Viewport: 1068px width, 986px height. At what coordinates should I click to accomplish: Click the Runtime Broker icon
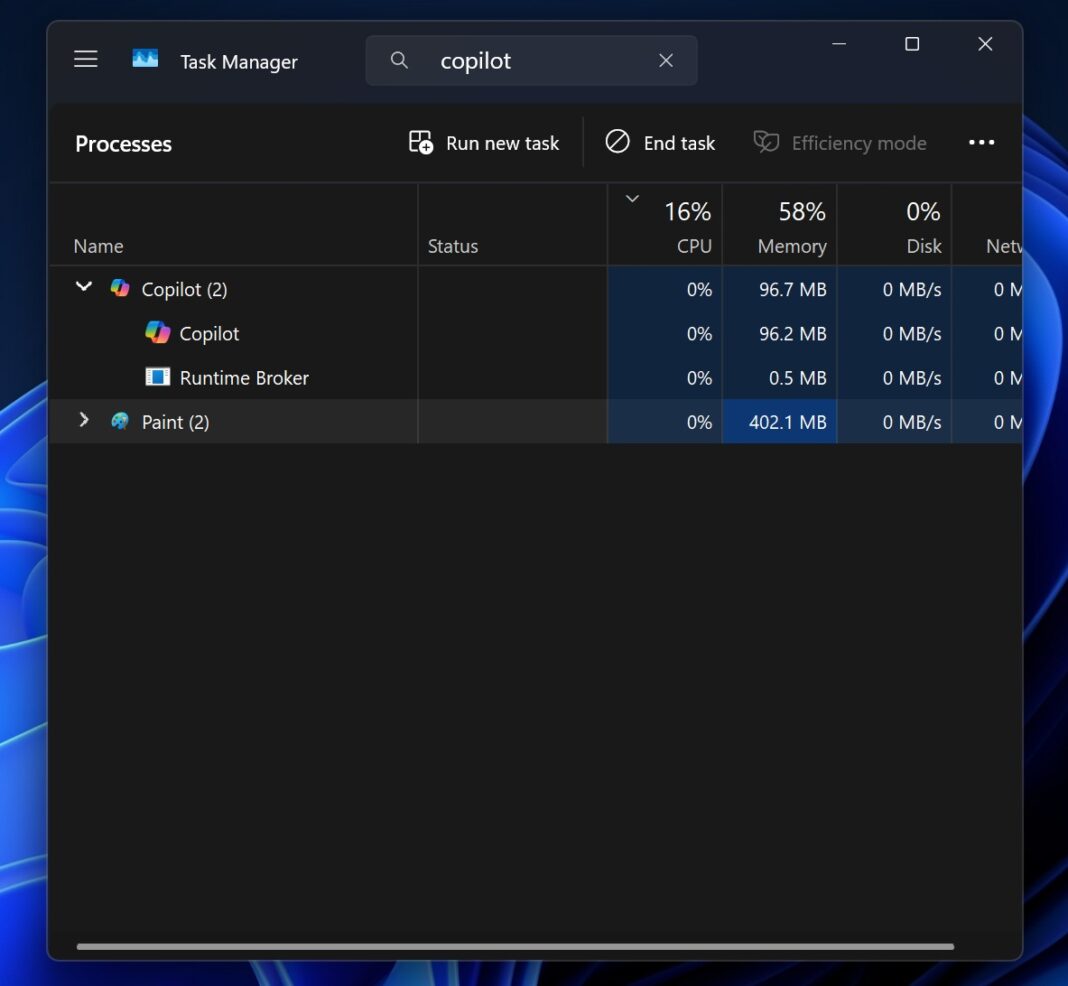click(157, 377)
